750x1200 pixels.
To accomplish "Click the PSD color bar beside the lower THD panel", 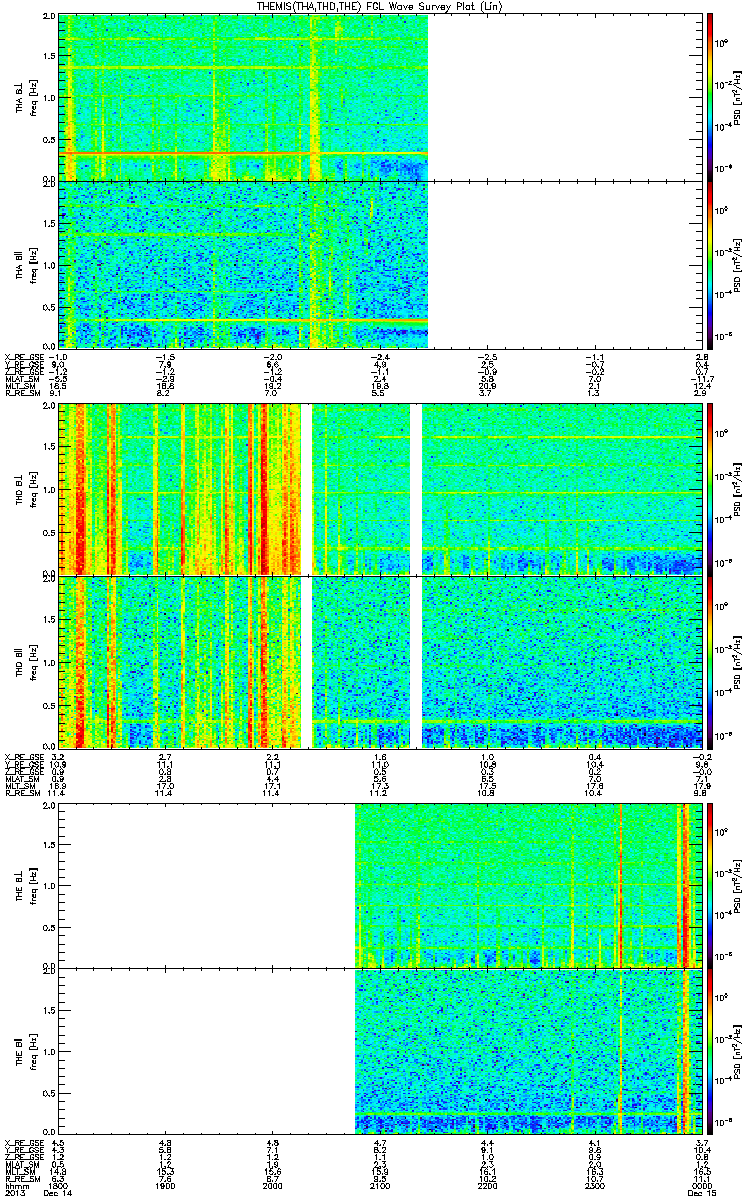I will point(710,661).
